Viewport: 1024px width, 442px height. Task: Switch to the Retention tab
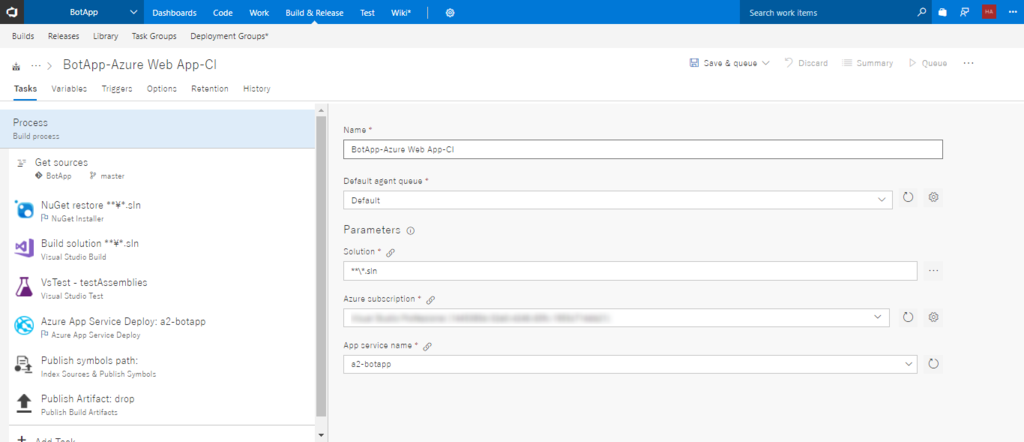coord(210,89)
